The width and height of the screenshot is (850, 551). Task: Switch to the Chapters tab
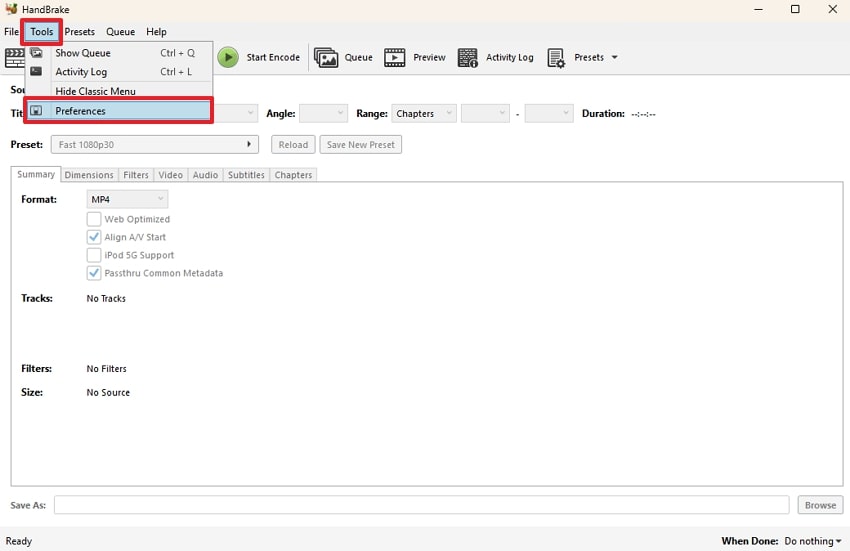point(293,175)
